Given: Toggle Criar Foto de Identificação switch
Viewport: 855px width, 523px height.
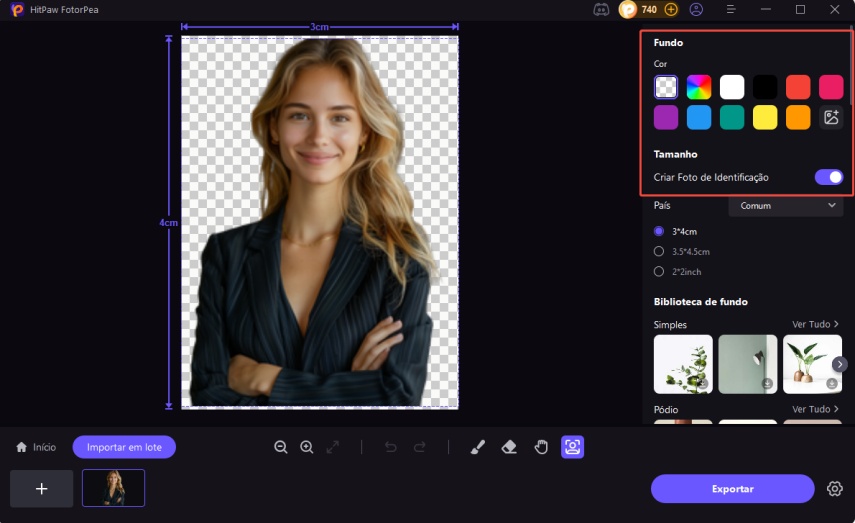Looking at the screenshot, I should (829, 177).
